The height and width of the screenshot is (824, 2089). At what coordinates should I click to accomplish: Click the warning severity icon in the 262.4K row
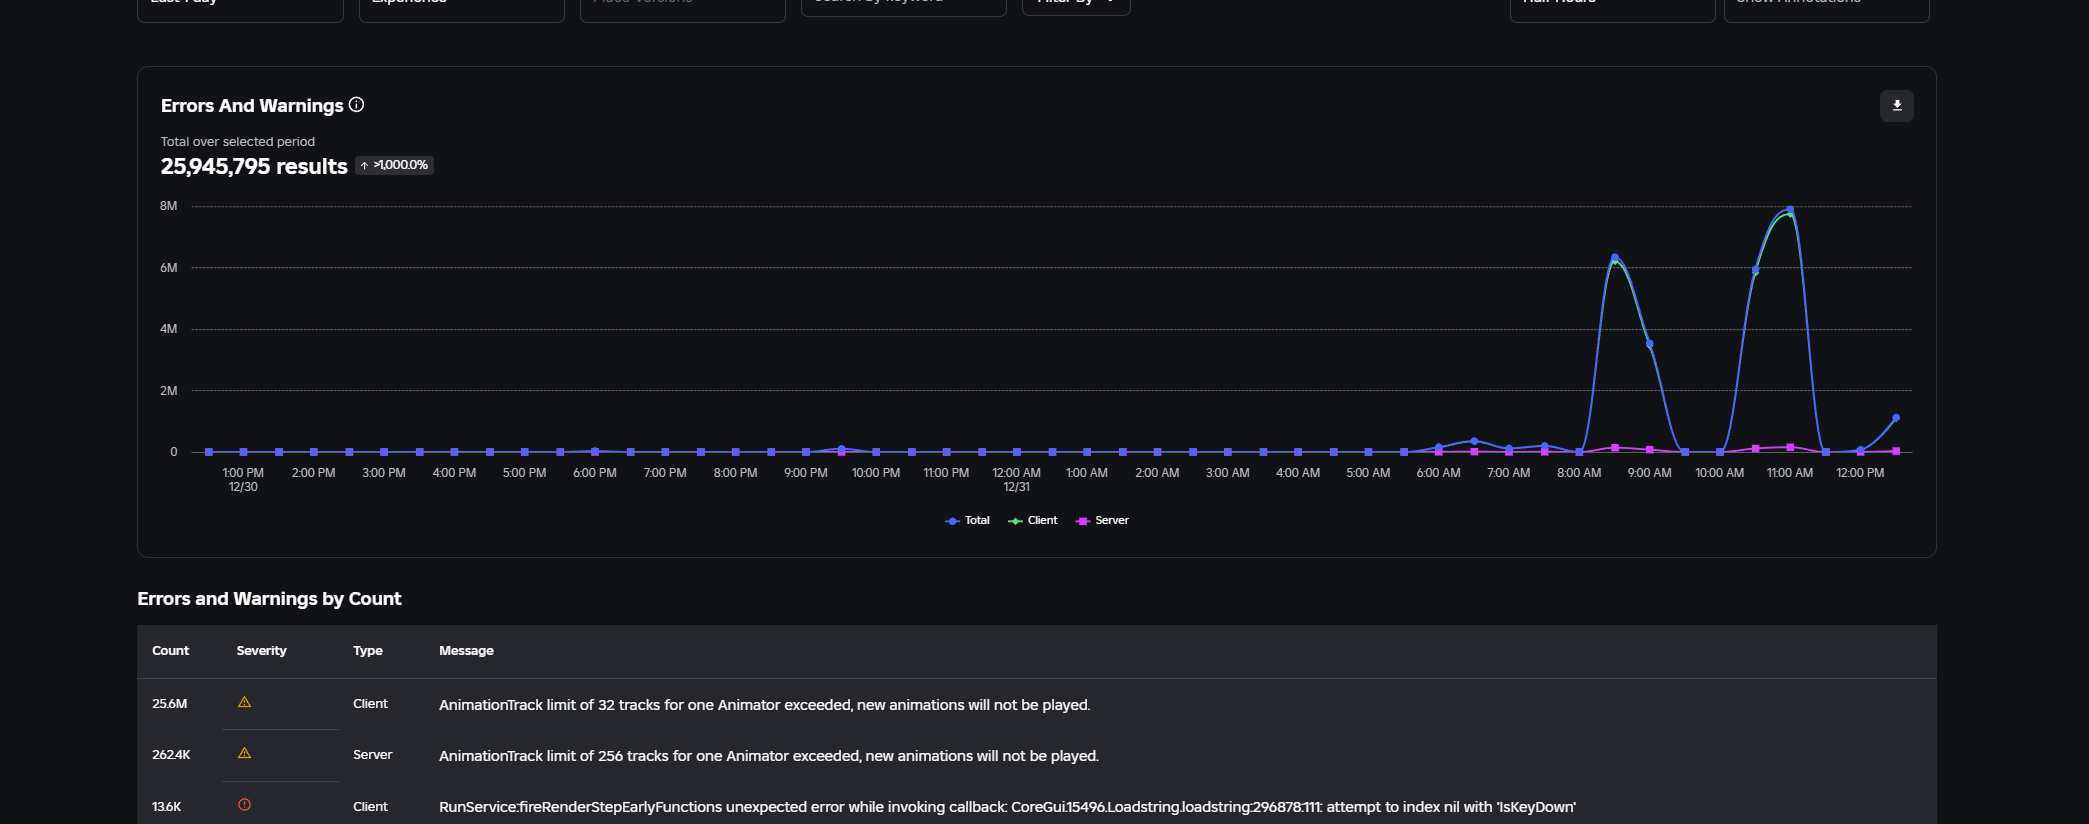(244, 754)
